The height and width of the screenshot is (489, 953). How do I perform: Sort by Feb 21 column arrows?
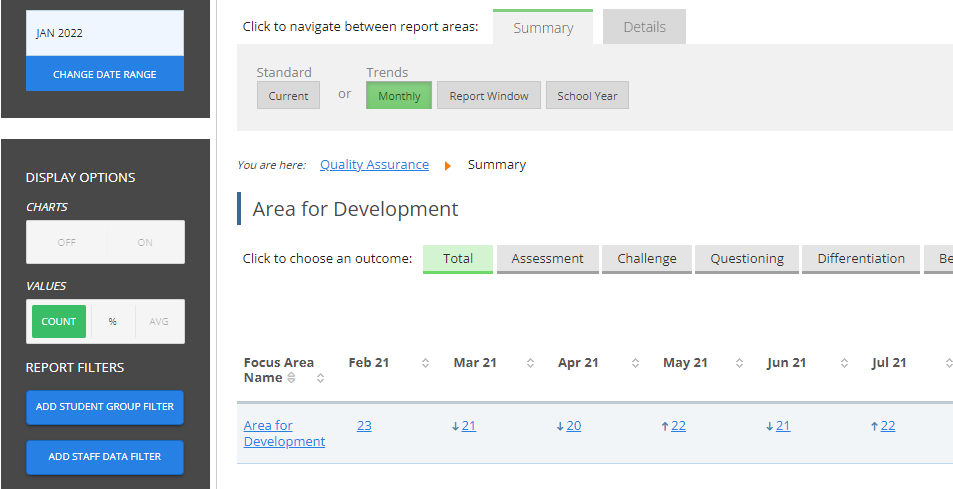[425, 363]
